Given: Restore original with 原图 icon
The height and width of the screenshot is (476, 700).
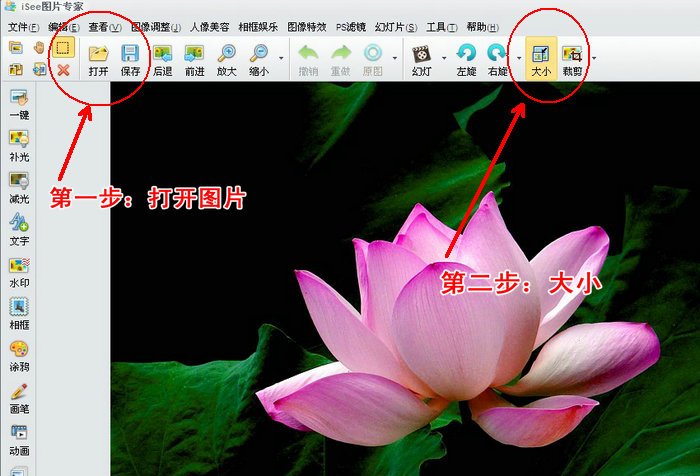Looking at the screenshot, I should pyautogui.click(x=373, y=54).
